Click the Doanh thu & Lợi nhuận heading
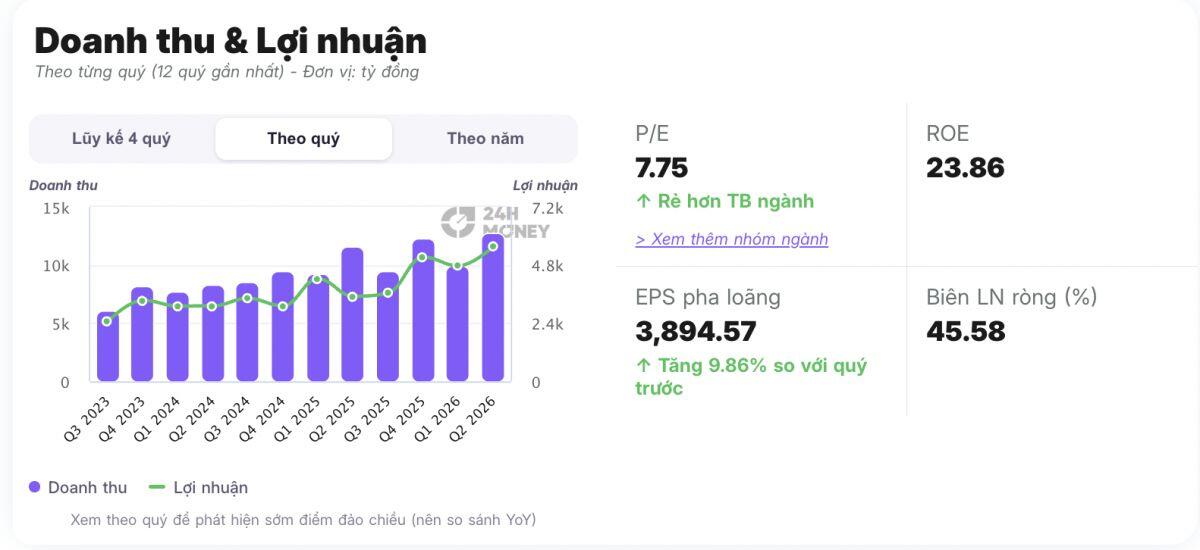Image resolution: width=1200 pixels, height=550 pixels. [x=231, y=40]
